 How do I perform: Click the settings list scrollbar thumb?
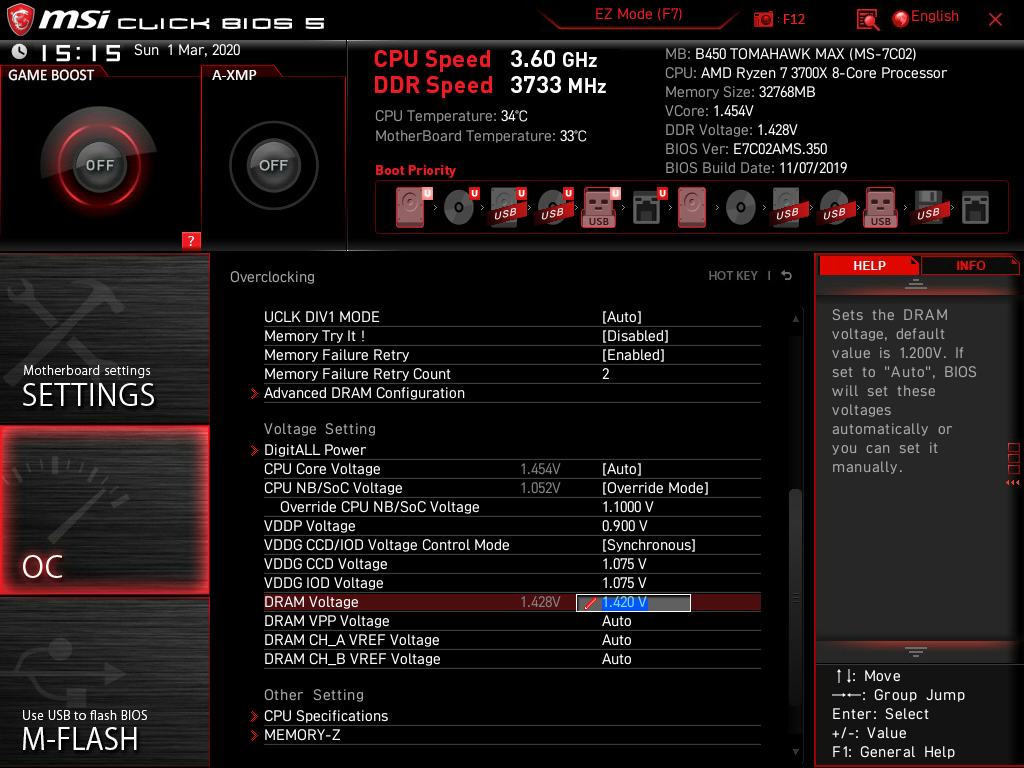tap(795, 598)
